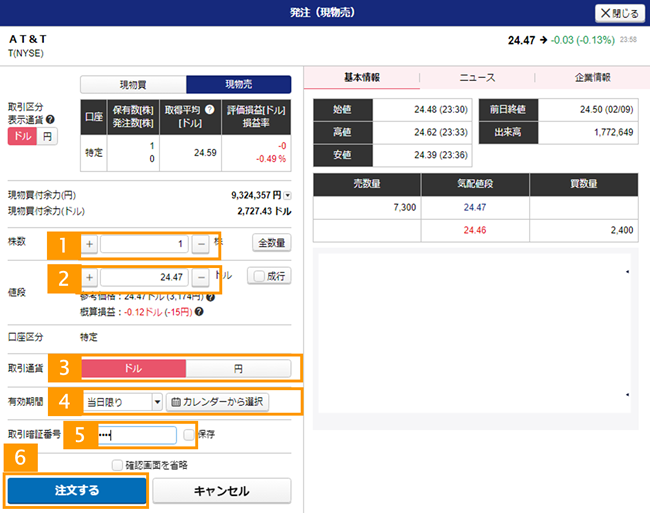
Task: Click the 安値 value 24.39 (23:36)
Action: click(441, 155)
